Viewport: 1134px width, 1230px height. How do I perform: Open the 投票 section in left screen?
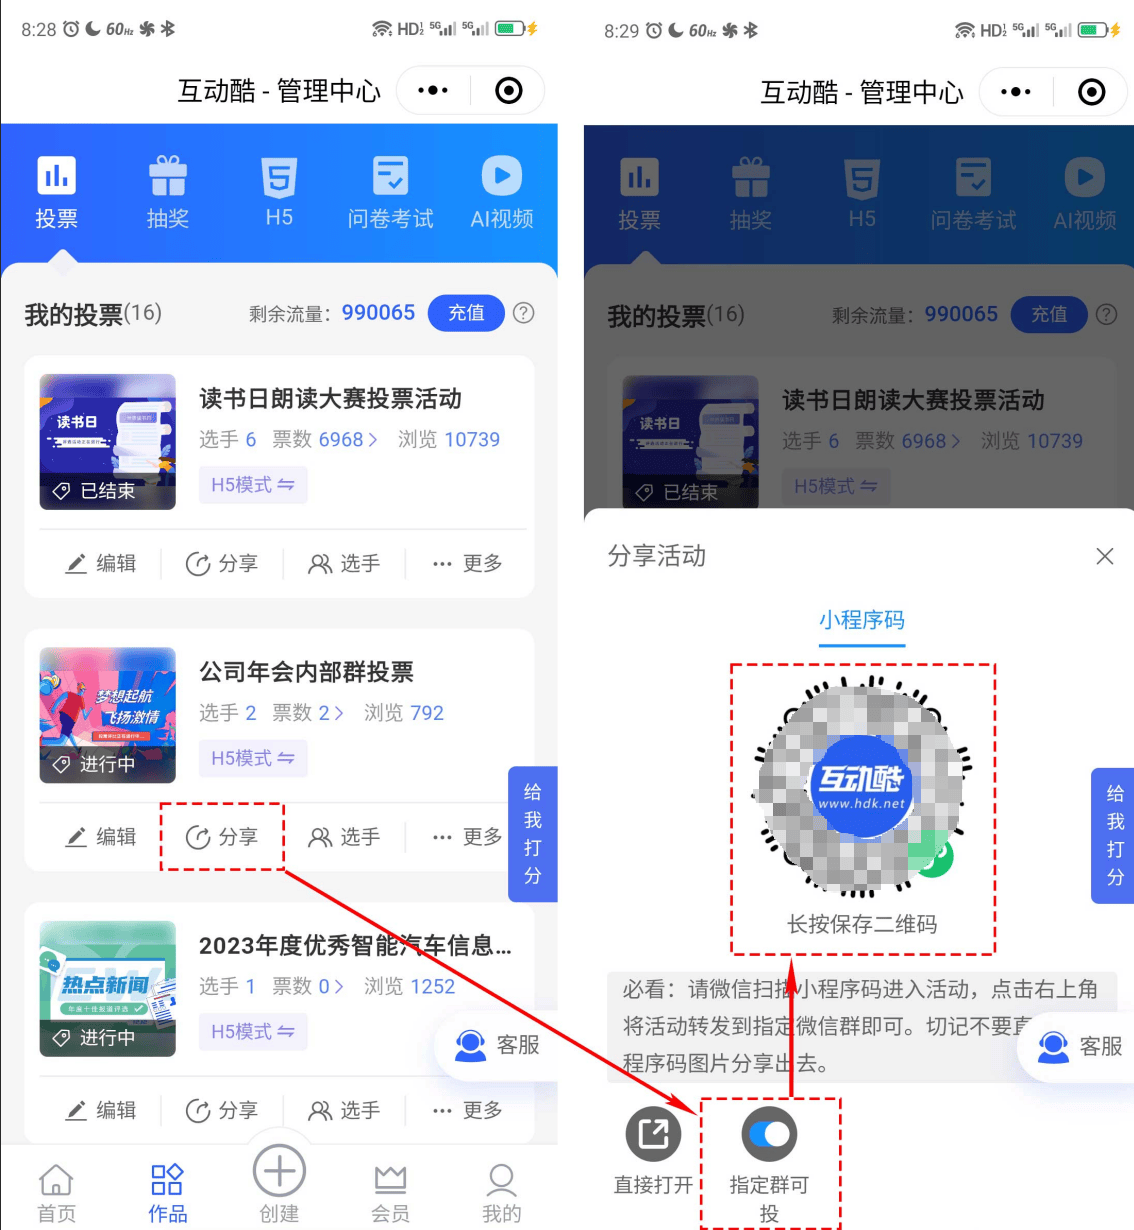tap(56, 192)
